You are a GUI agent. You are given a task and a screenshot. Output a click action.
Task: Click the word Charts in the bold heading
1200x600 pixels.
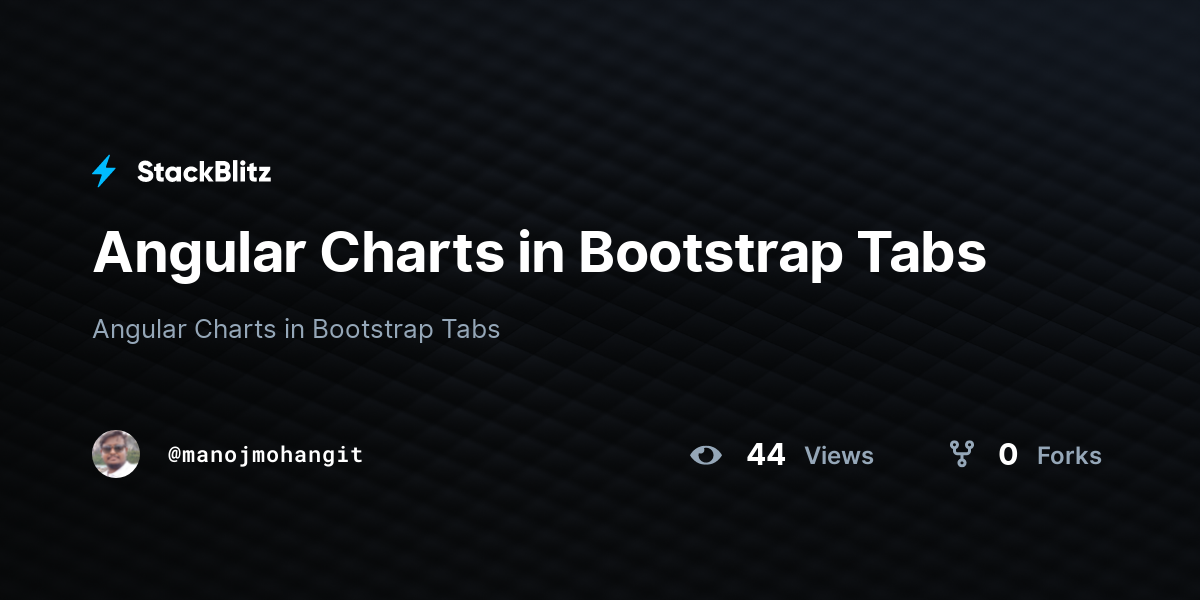point(412,253)
